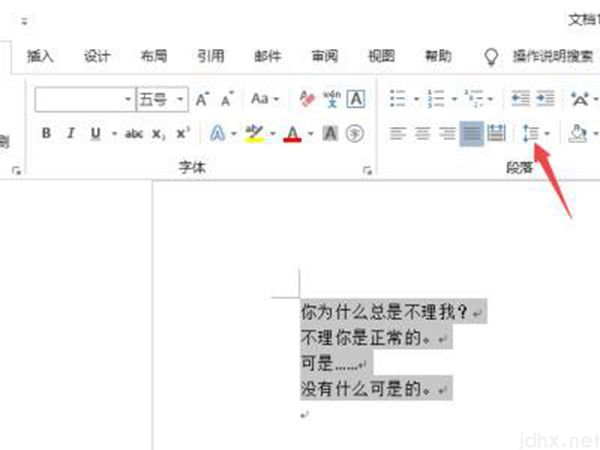Toggle character shading gray A icon

point(330,134)
